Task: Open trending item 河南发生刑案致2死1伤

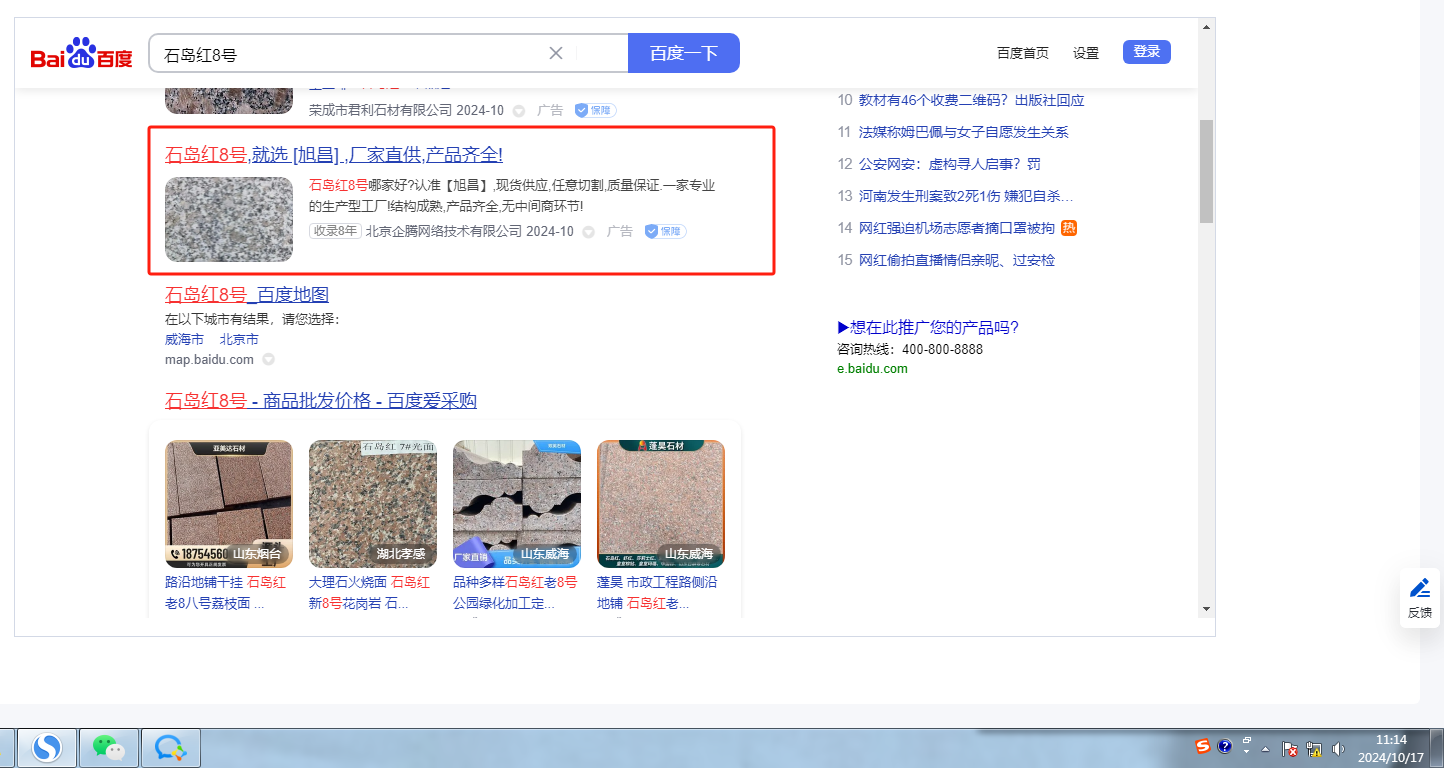Action: point(966,196)
